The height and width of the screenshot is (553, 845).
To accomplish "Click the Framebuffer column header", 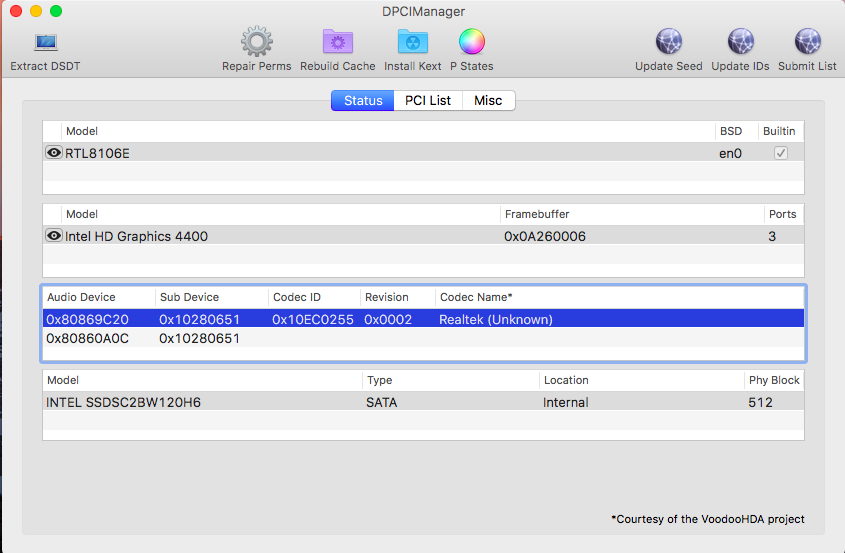I will (x=537, y=214).
